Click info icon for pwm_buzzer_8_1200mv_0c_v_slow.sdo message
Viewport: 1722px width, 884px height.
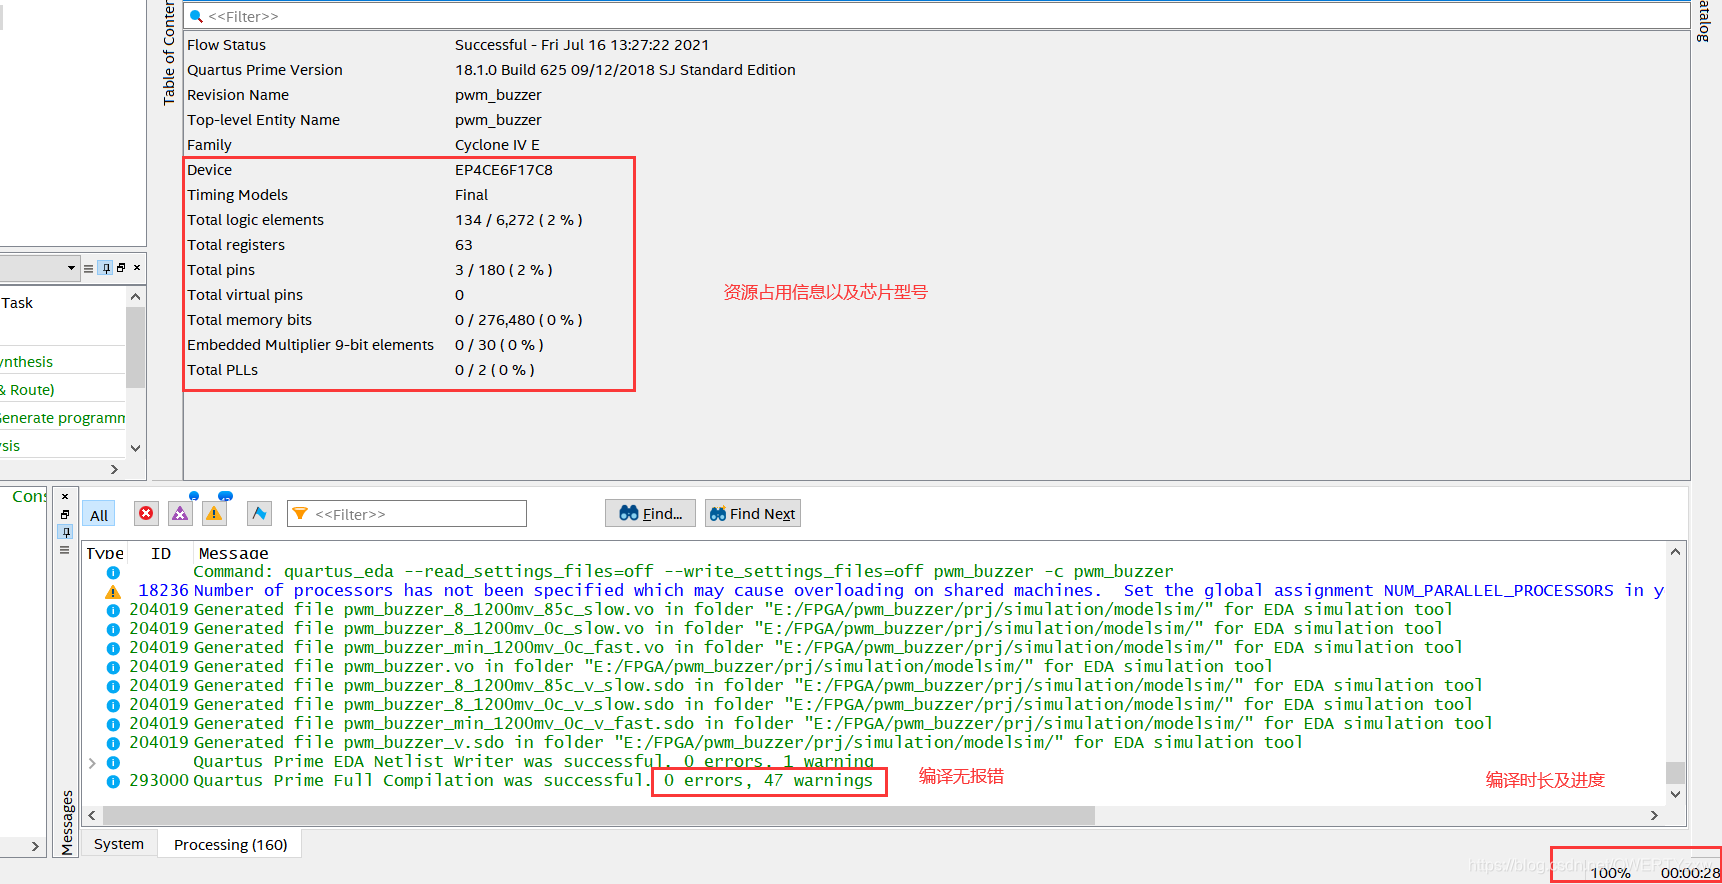pyautogui.click(x=113, y=705)
